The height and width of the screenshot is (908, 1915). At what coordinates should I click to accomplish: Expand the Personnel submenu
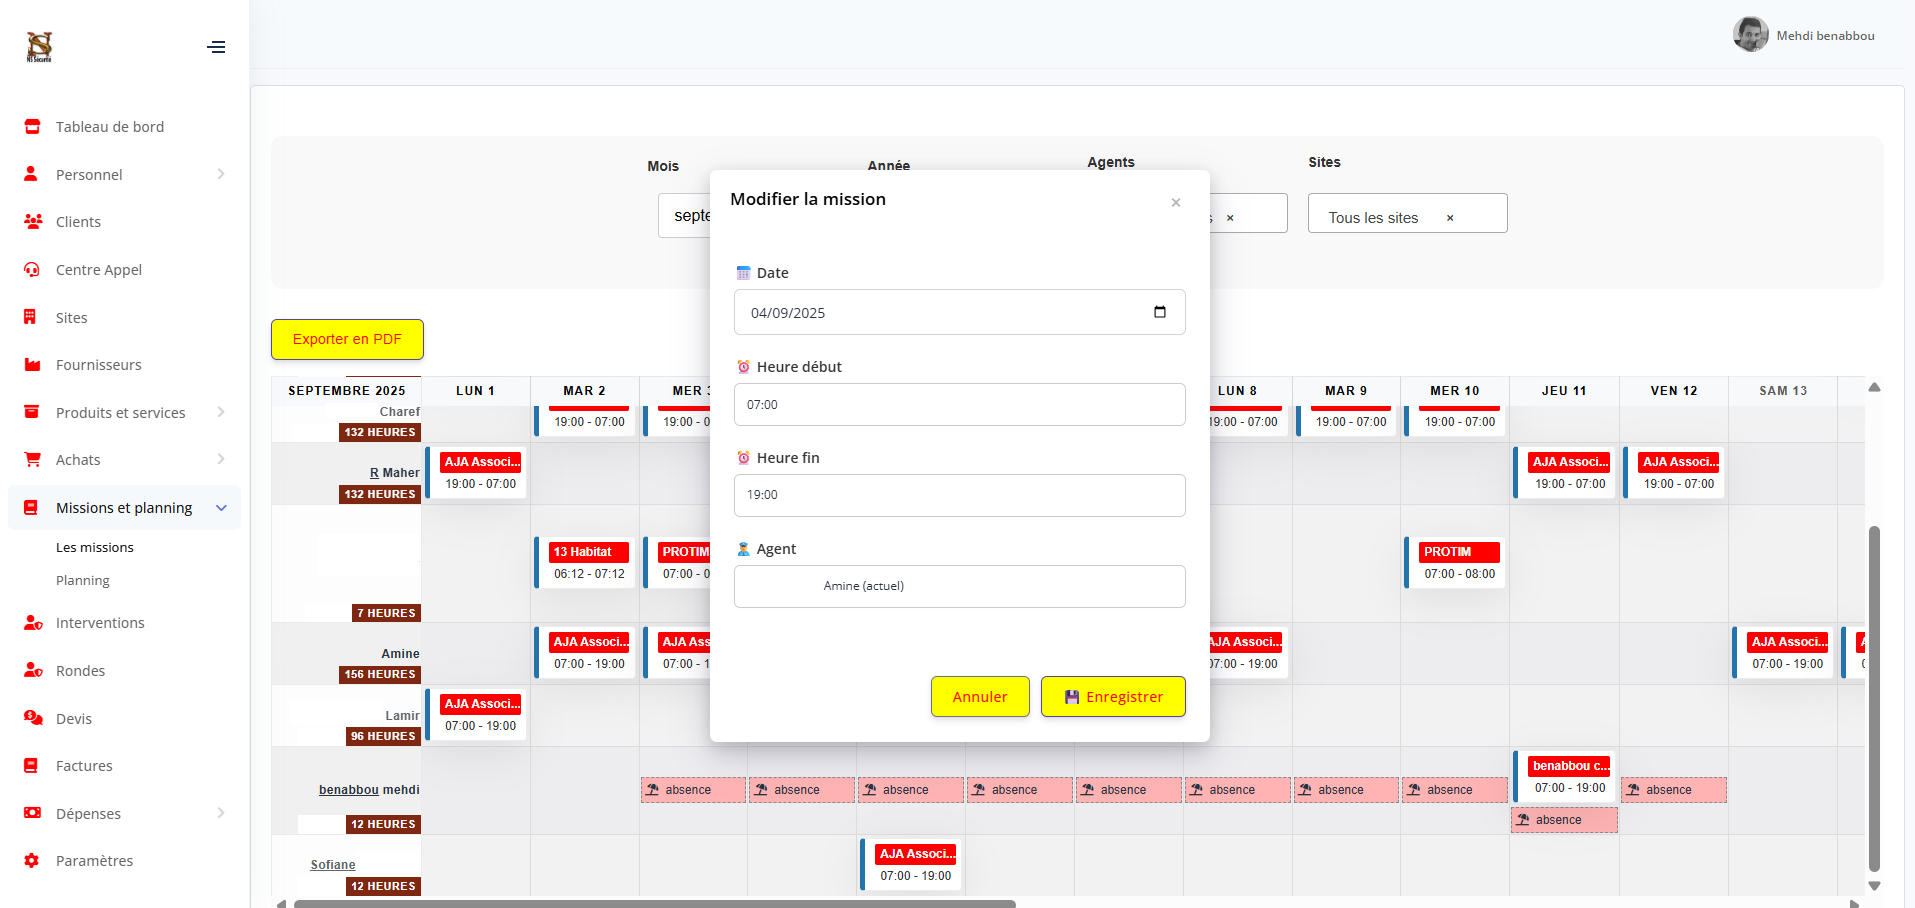[221, 174]
